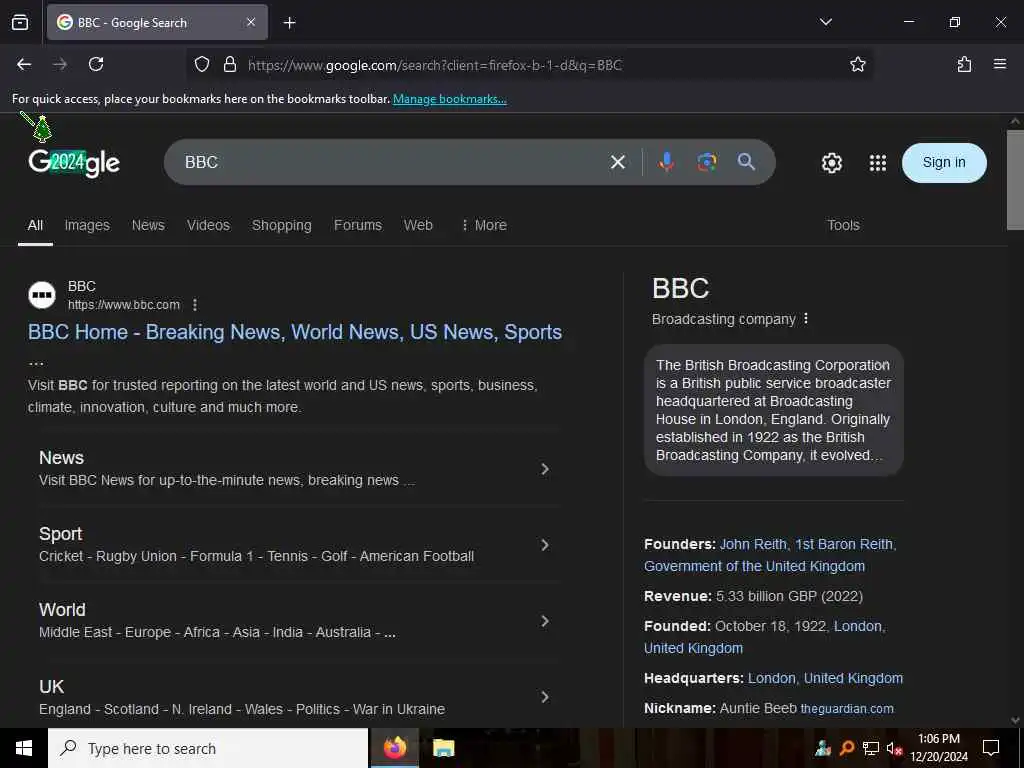The height and width of the screenshot is (768, 1024).
Task: Open the search Tools options
Action: tap(843, 225)
